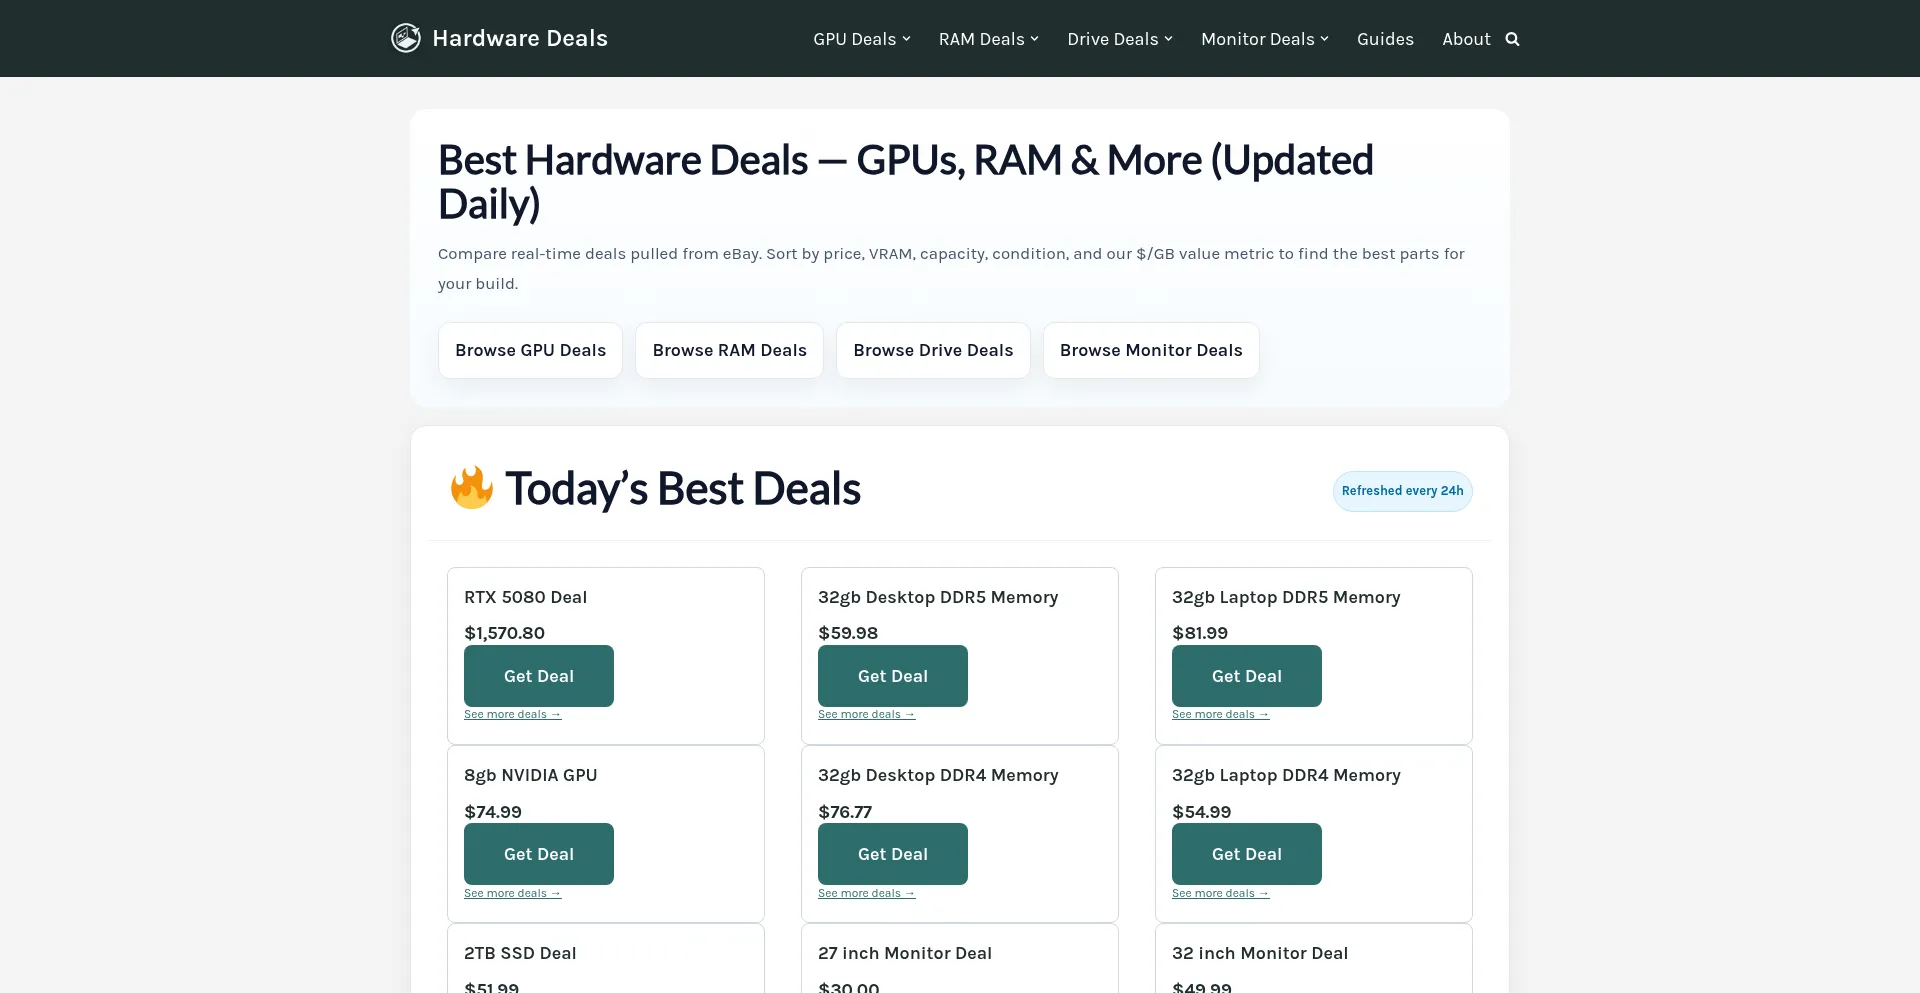Click the fire emoji beside Today's Best Deals
The image size is (1920, 993).
click(471, 488)
